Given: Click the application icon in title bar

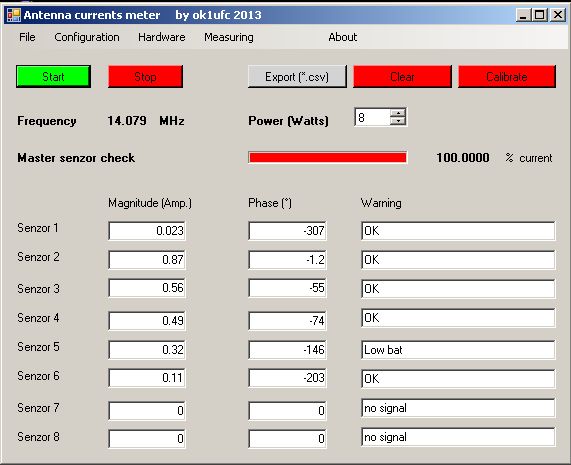Looking at the screenshot, I should (14, 15).
